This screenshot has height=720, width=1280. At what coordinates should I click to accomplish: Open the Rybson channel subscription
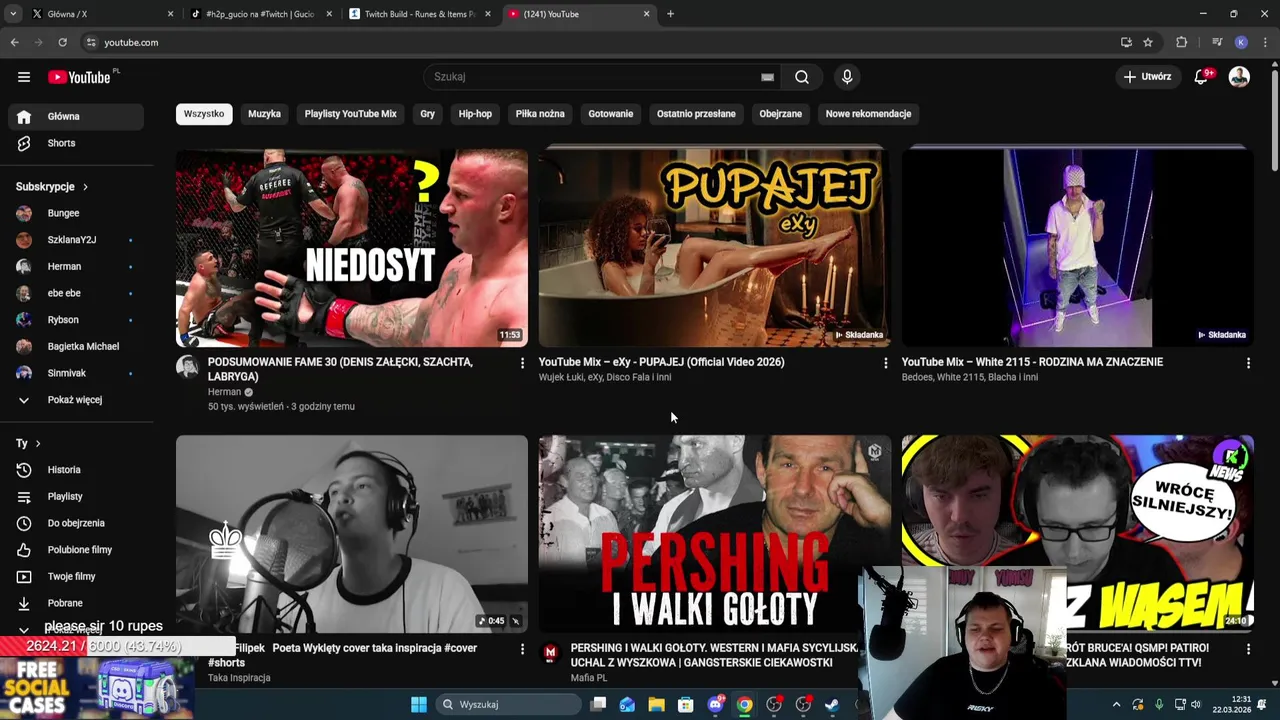[x=76, y=320]
